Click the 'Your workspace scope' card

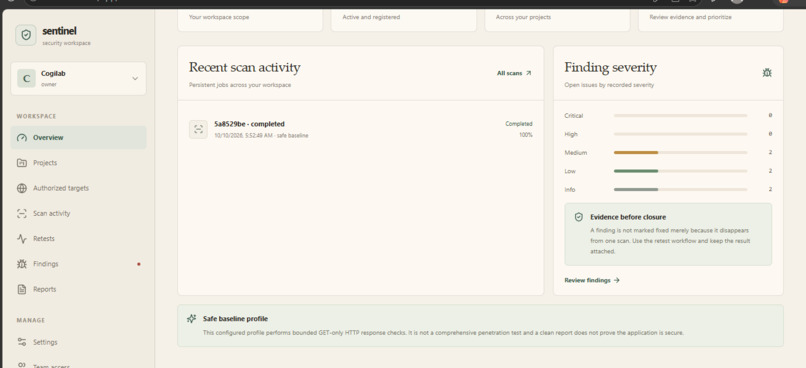click(250, 20)
